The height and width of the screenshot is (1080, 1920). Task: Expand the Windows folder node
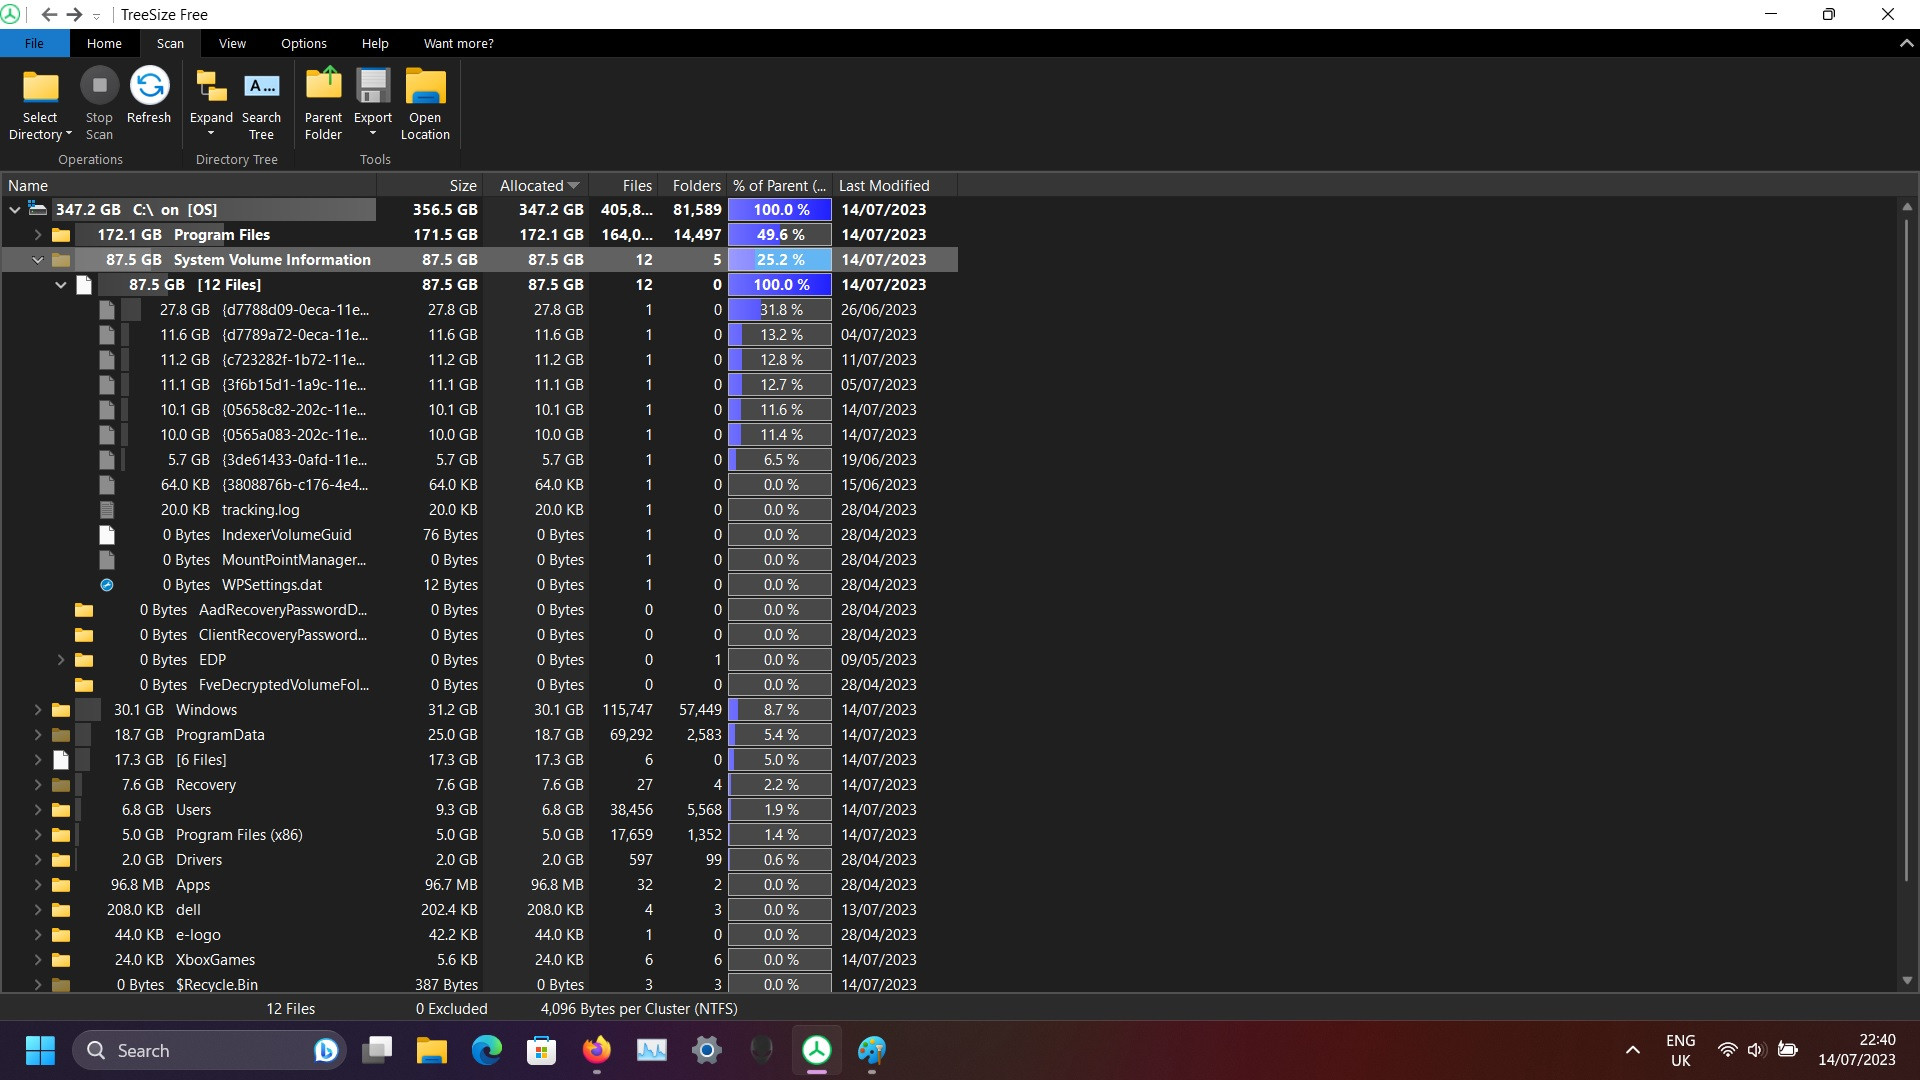pos(38,710)
